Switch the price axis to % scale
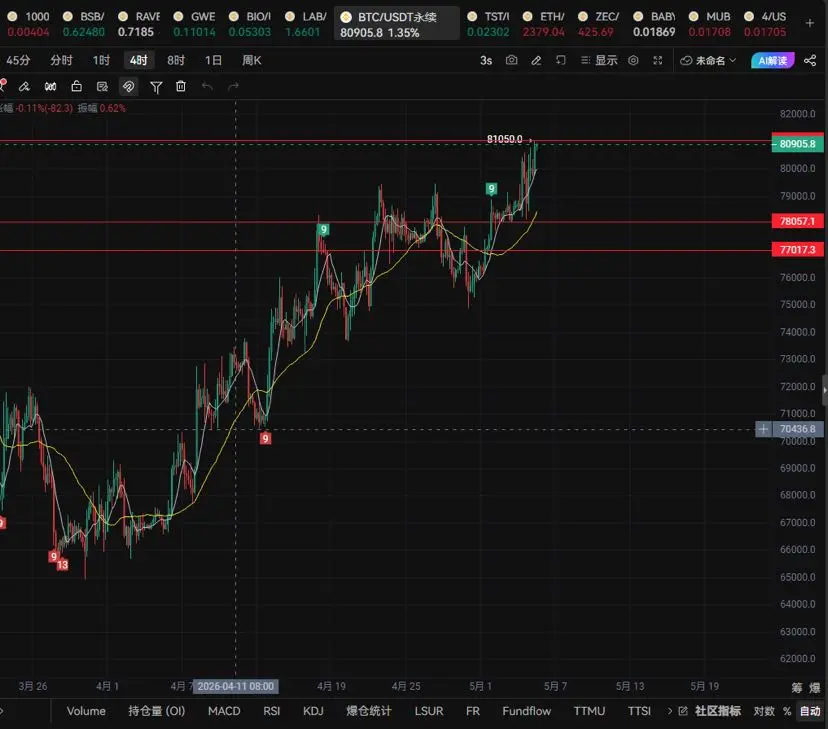 787,711
